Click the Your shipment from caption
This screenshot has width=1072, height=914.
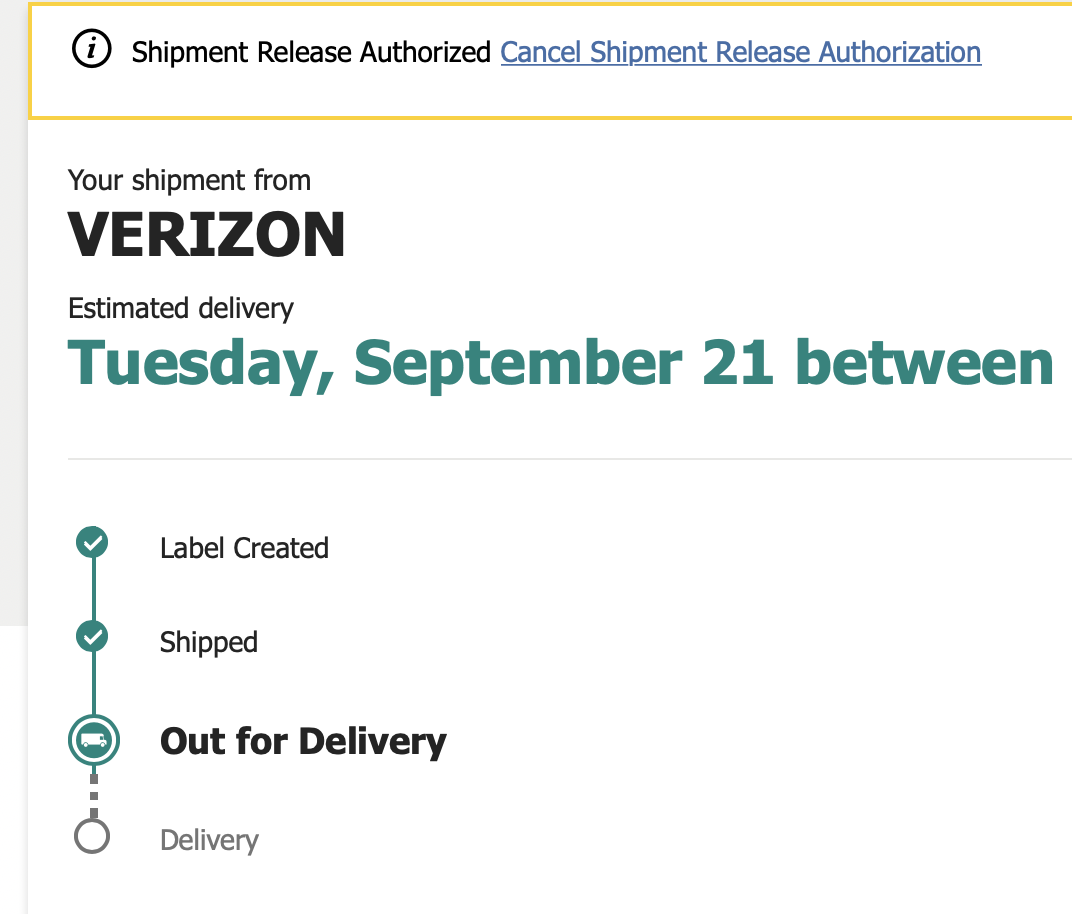tap(189, 180)
